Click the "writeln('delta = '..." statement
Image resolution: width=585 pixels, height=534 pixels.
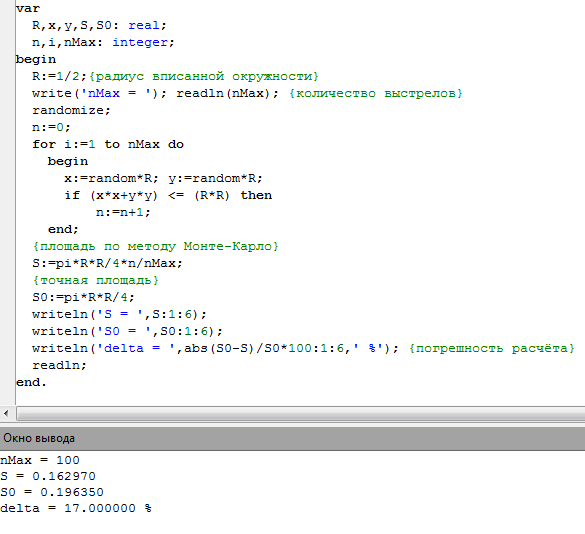pos(216,348)
